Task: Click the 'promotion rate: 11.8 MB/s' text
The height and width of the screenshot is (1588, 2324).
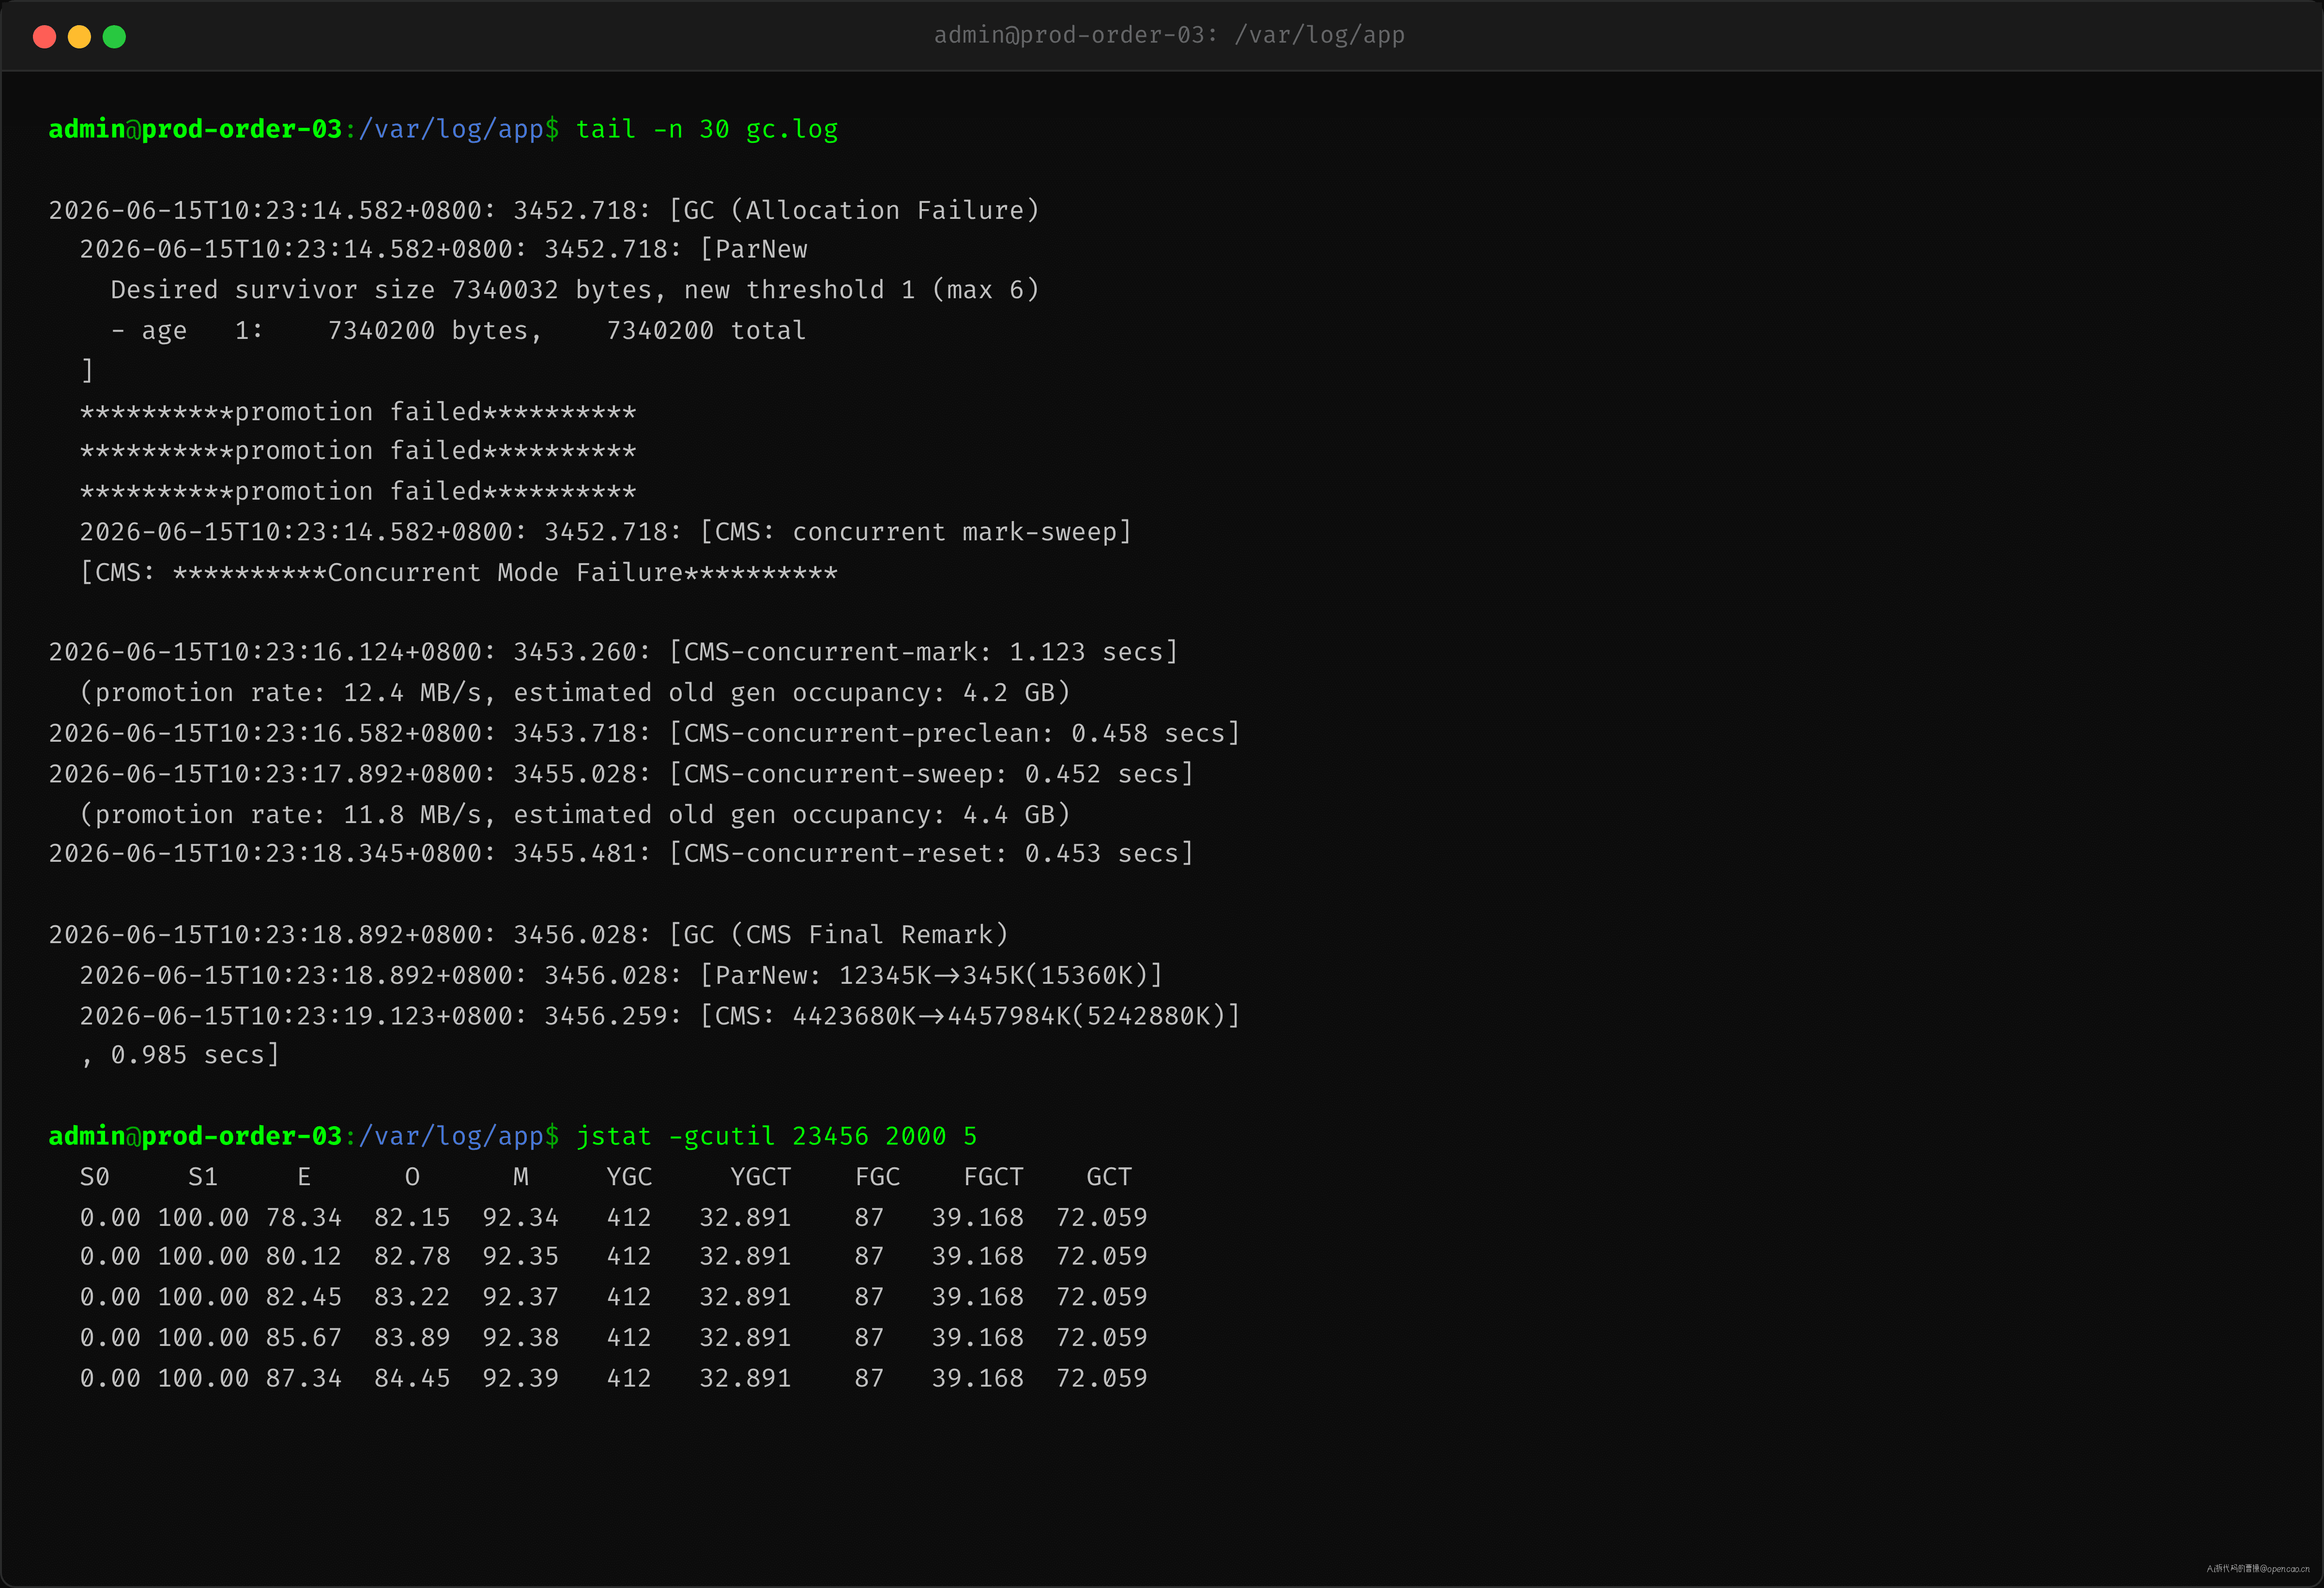Action: tap(288, 815)
